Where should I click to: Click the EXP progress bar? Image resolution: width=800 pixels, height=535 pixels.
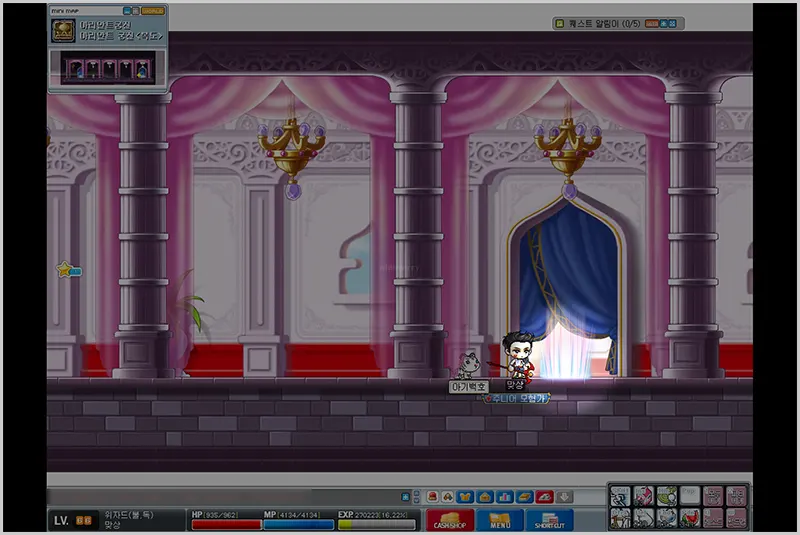(377, 524)
